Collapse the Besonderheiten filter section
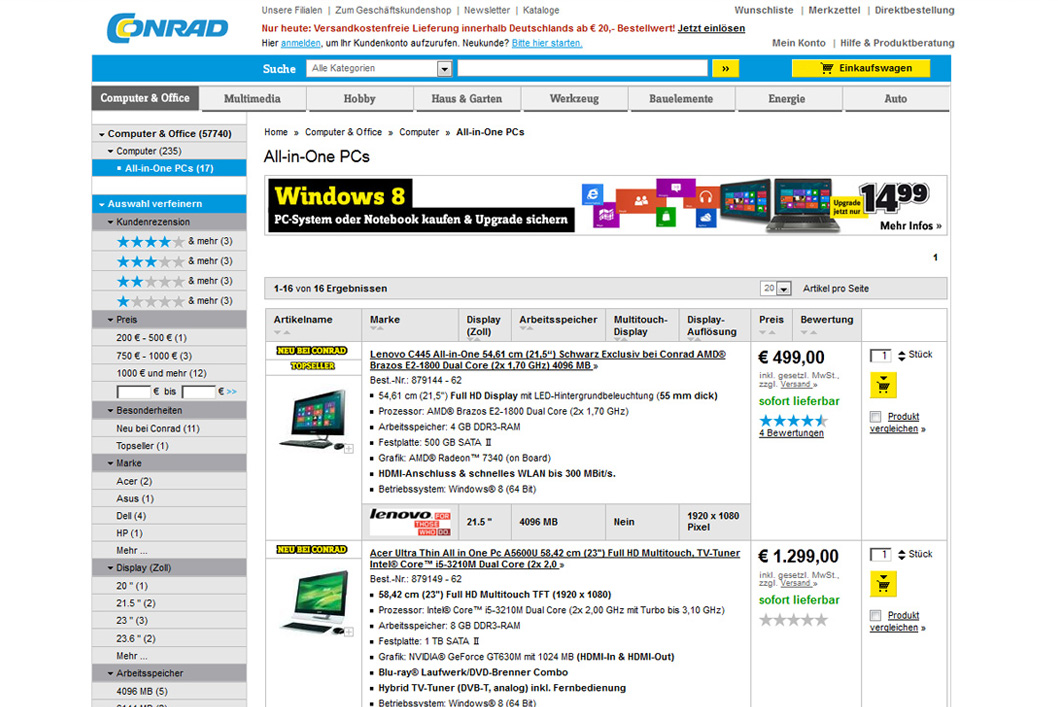1058x707 pixels. coord(111,410)
